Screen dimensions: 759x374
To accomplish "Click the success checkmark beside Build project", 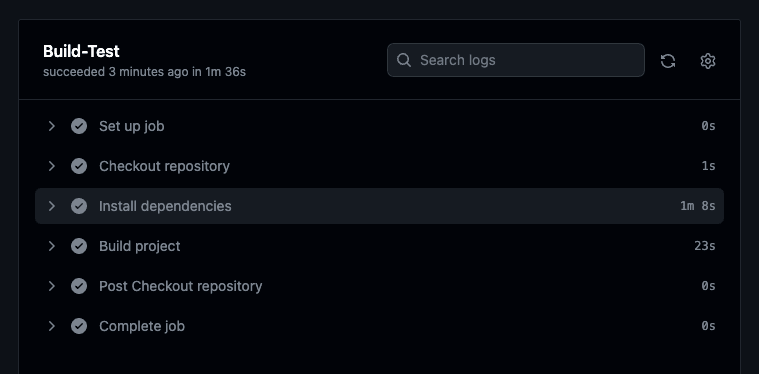I will (x=79, y=246).
